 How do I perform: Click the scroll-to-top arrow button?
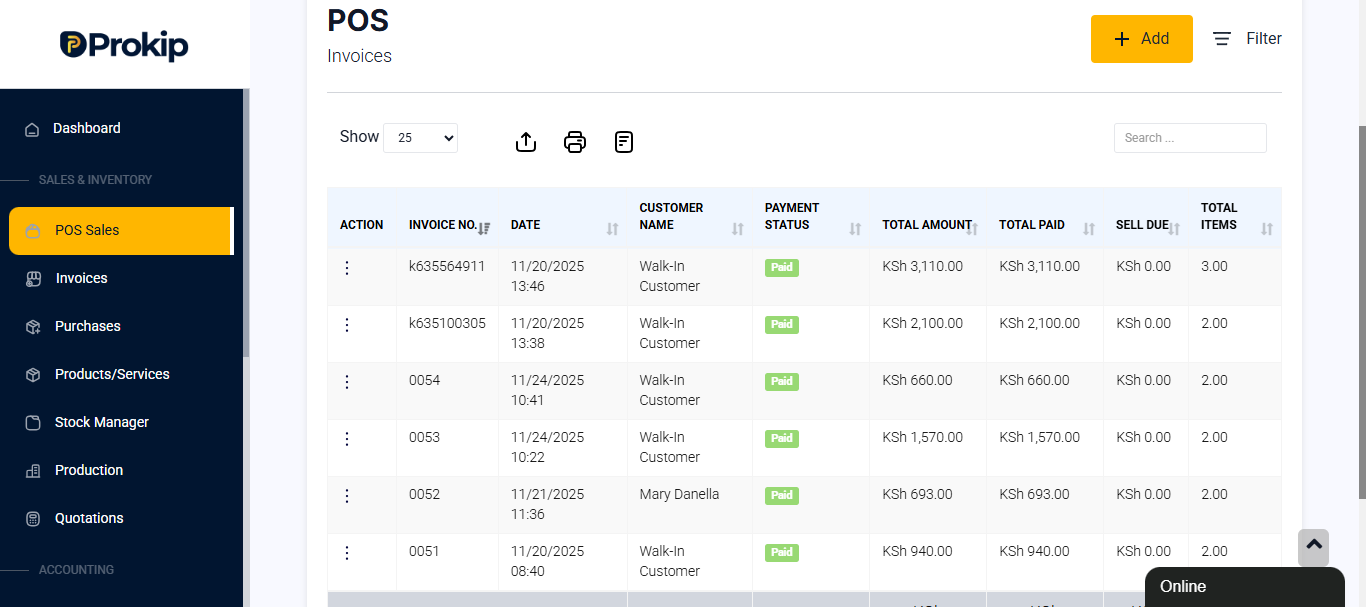click(1314, 547)
